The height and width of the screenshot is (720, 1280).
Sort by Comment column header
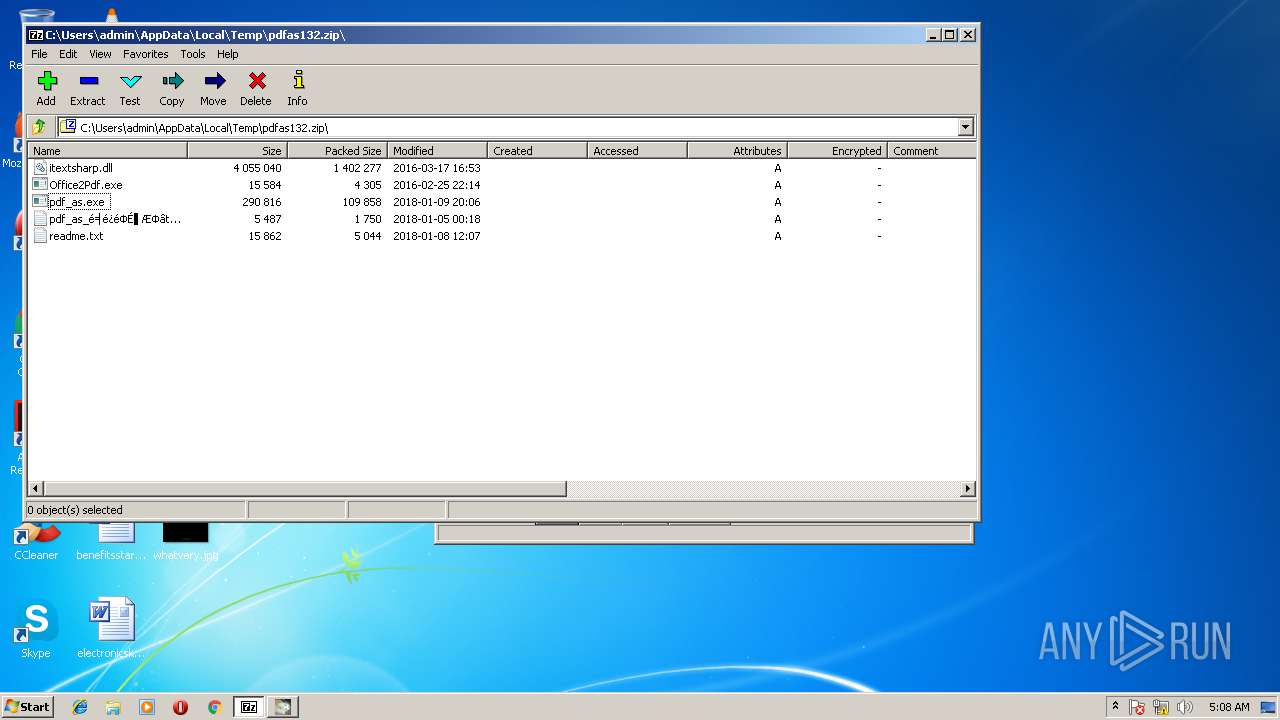[932, 151]
